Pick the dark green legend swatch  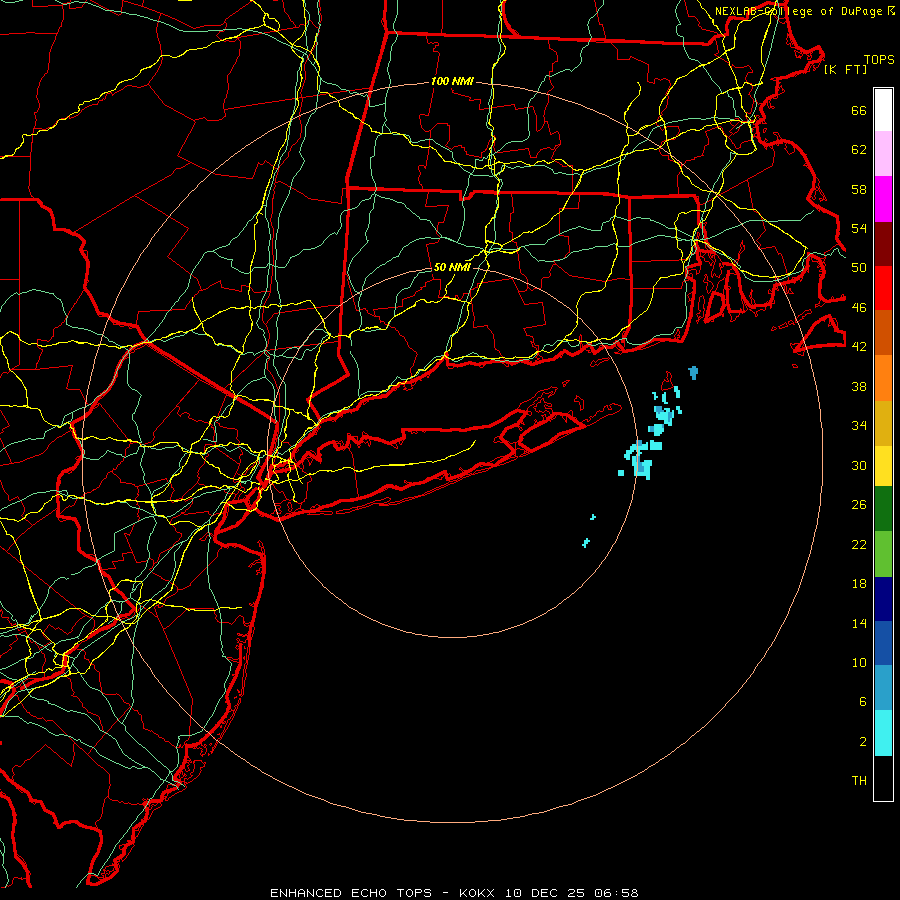pos(883,509)
